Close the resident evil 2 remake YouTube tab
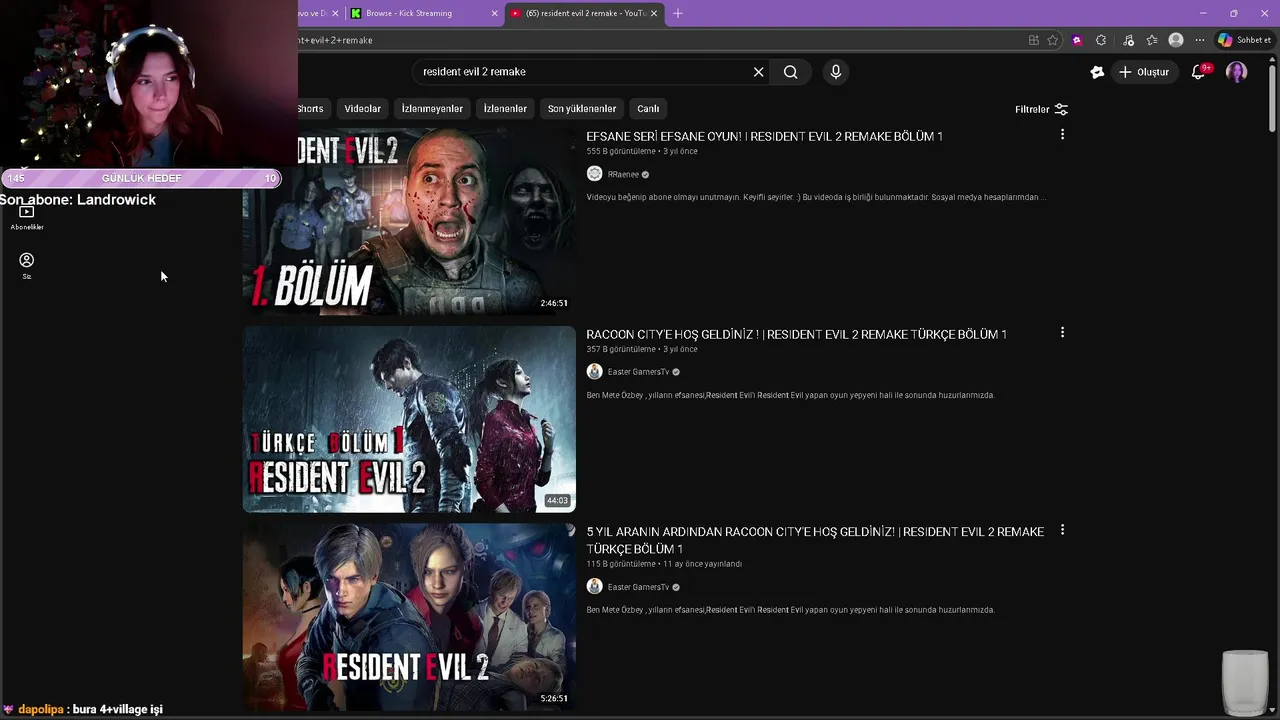 click(x=654, y=13)
